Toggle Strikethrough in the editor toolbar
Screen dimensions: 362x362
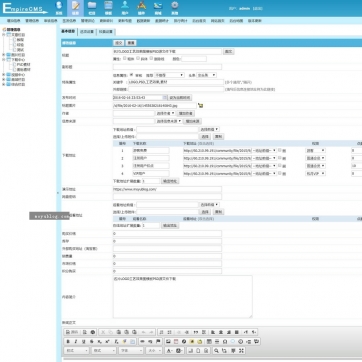point(92,341)
